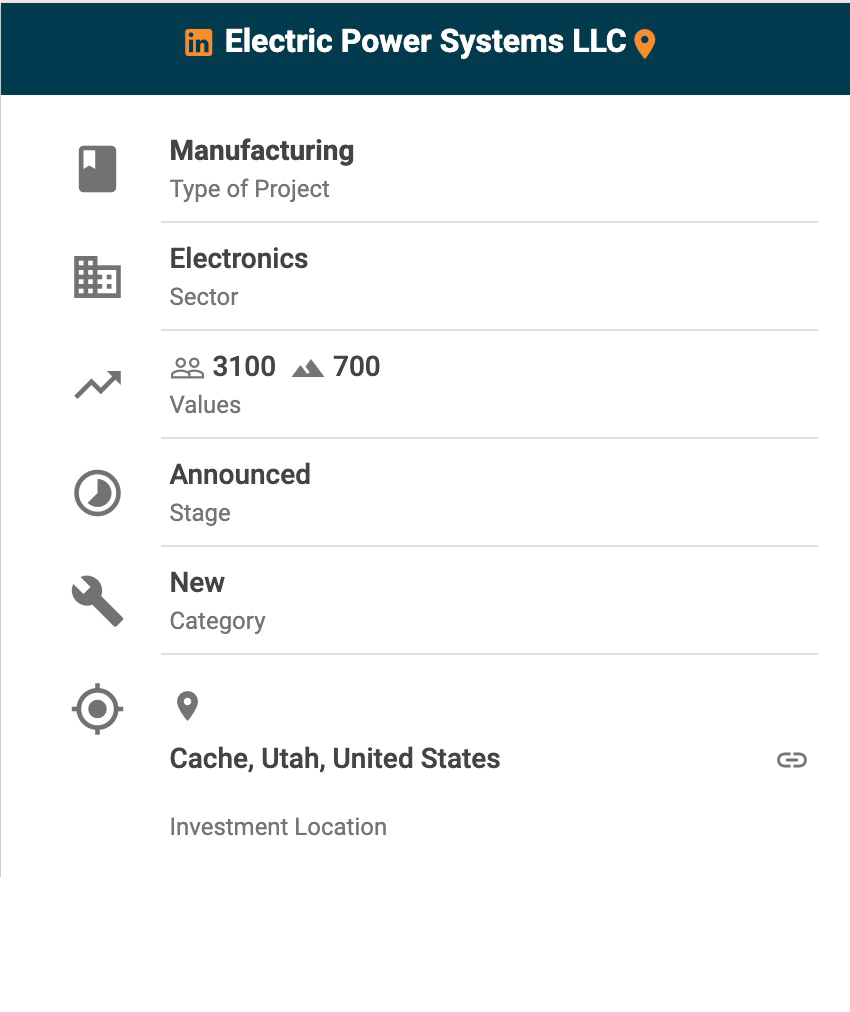The width and height of the screenshot is (850, 1012).
Task: Click the trending-up arrow icon beside Values
Action: (x=98, y=385)
